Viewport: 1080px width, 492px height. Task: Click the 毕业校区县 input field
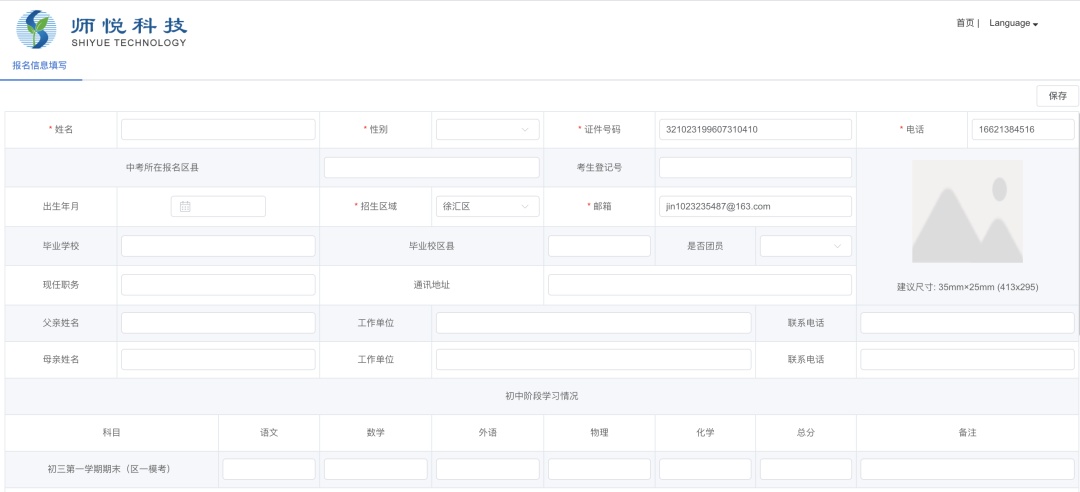[599, 246]
